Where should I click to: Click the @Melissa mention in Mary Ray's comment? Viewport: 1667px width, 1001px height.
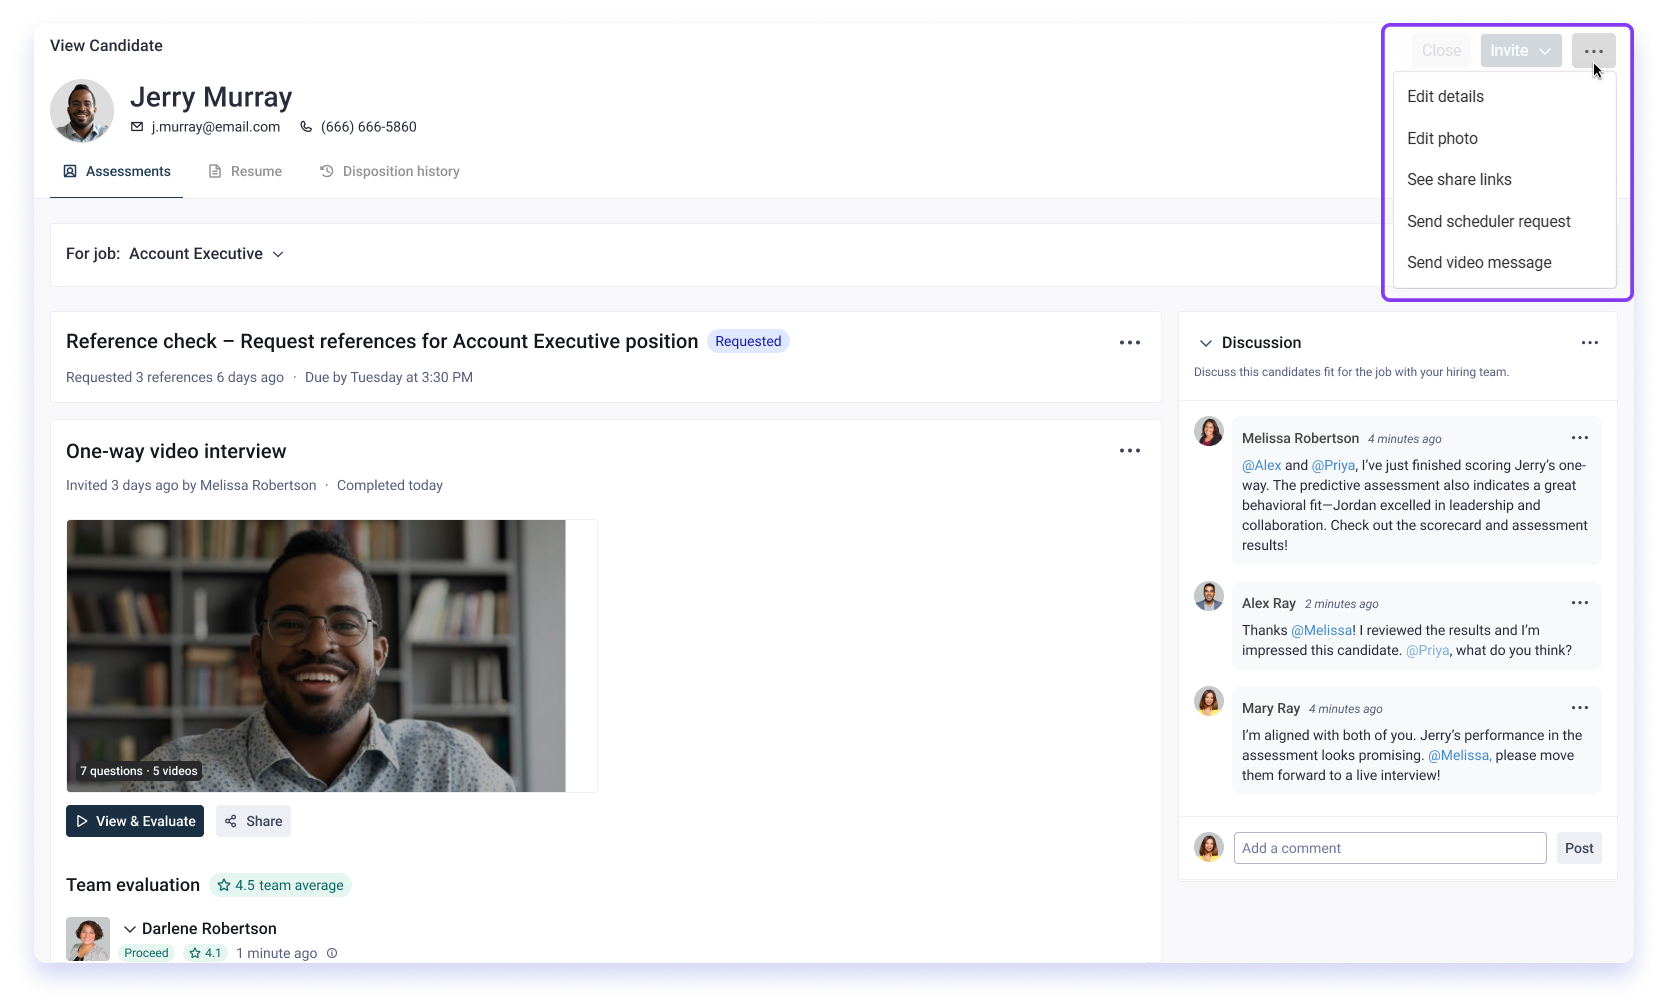1459,755
